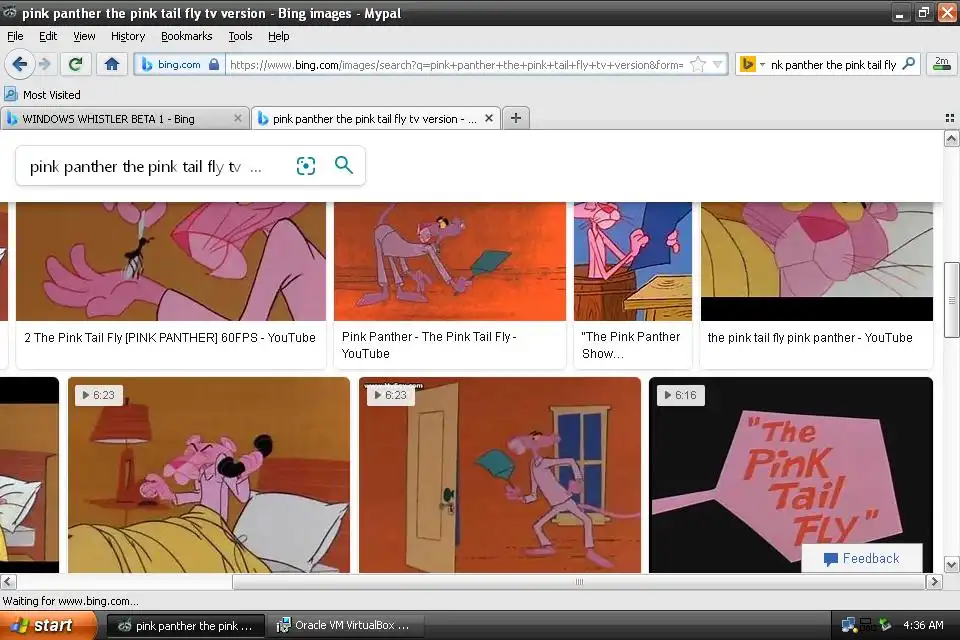The width and height of the screenshot is (960, 640).
Task: Click the Mypal raccoon window icon
Action: [10, 12]
